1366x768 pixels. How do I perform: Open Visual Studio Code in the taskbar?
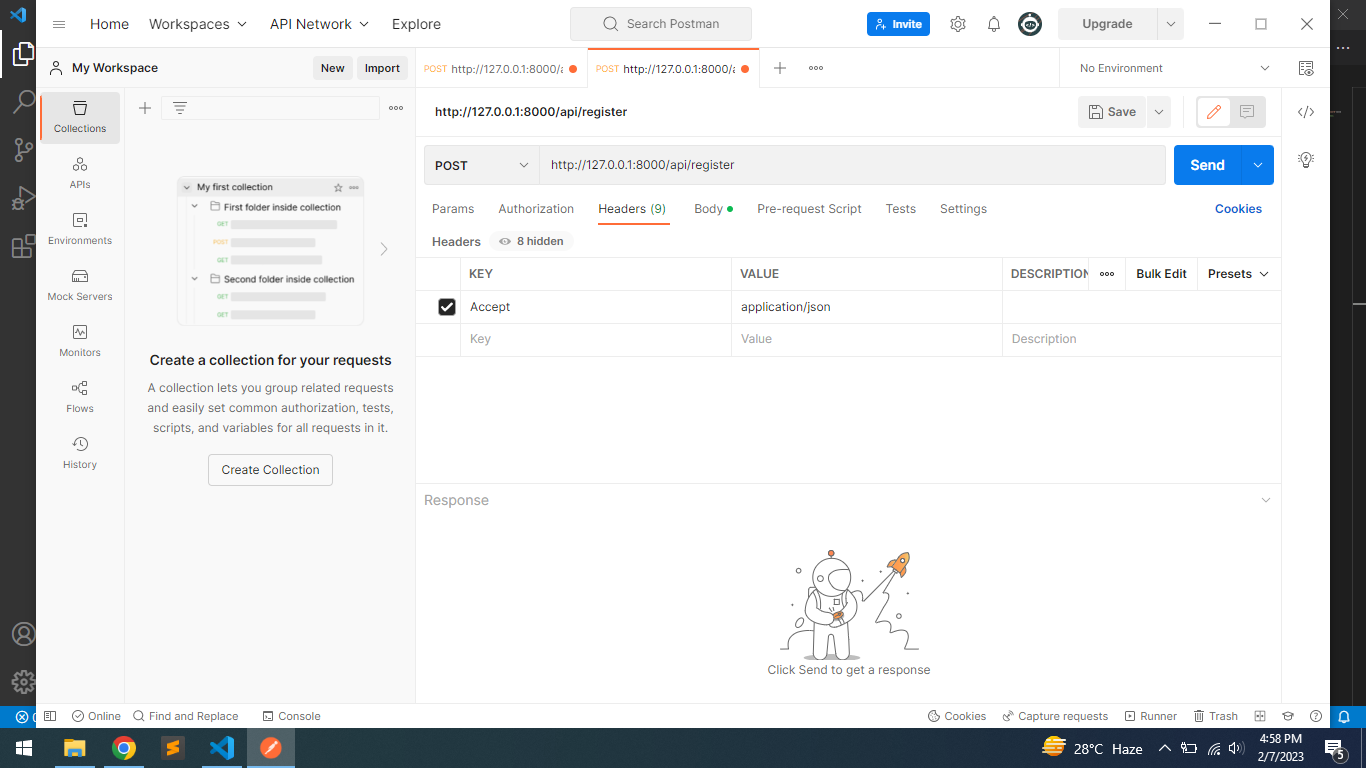click(x=222, y=748)
